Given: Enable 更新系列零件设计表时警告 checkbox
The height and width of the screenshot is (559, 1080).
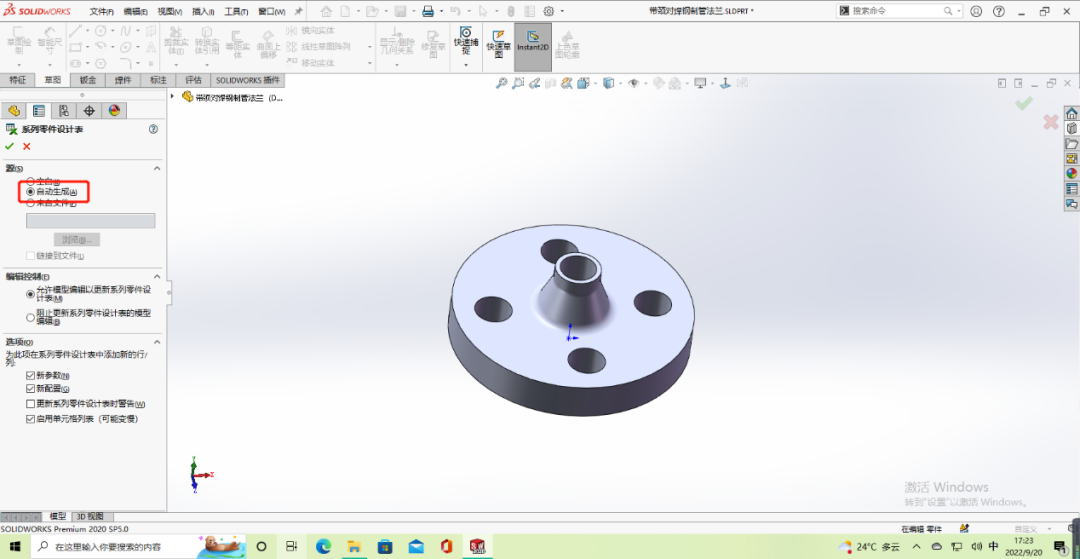Looking at the screenshot, I should (x=30, y=404).
